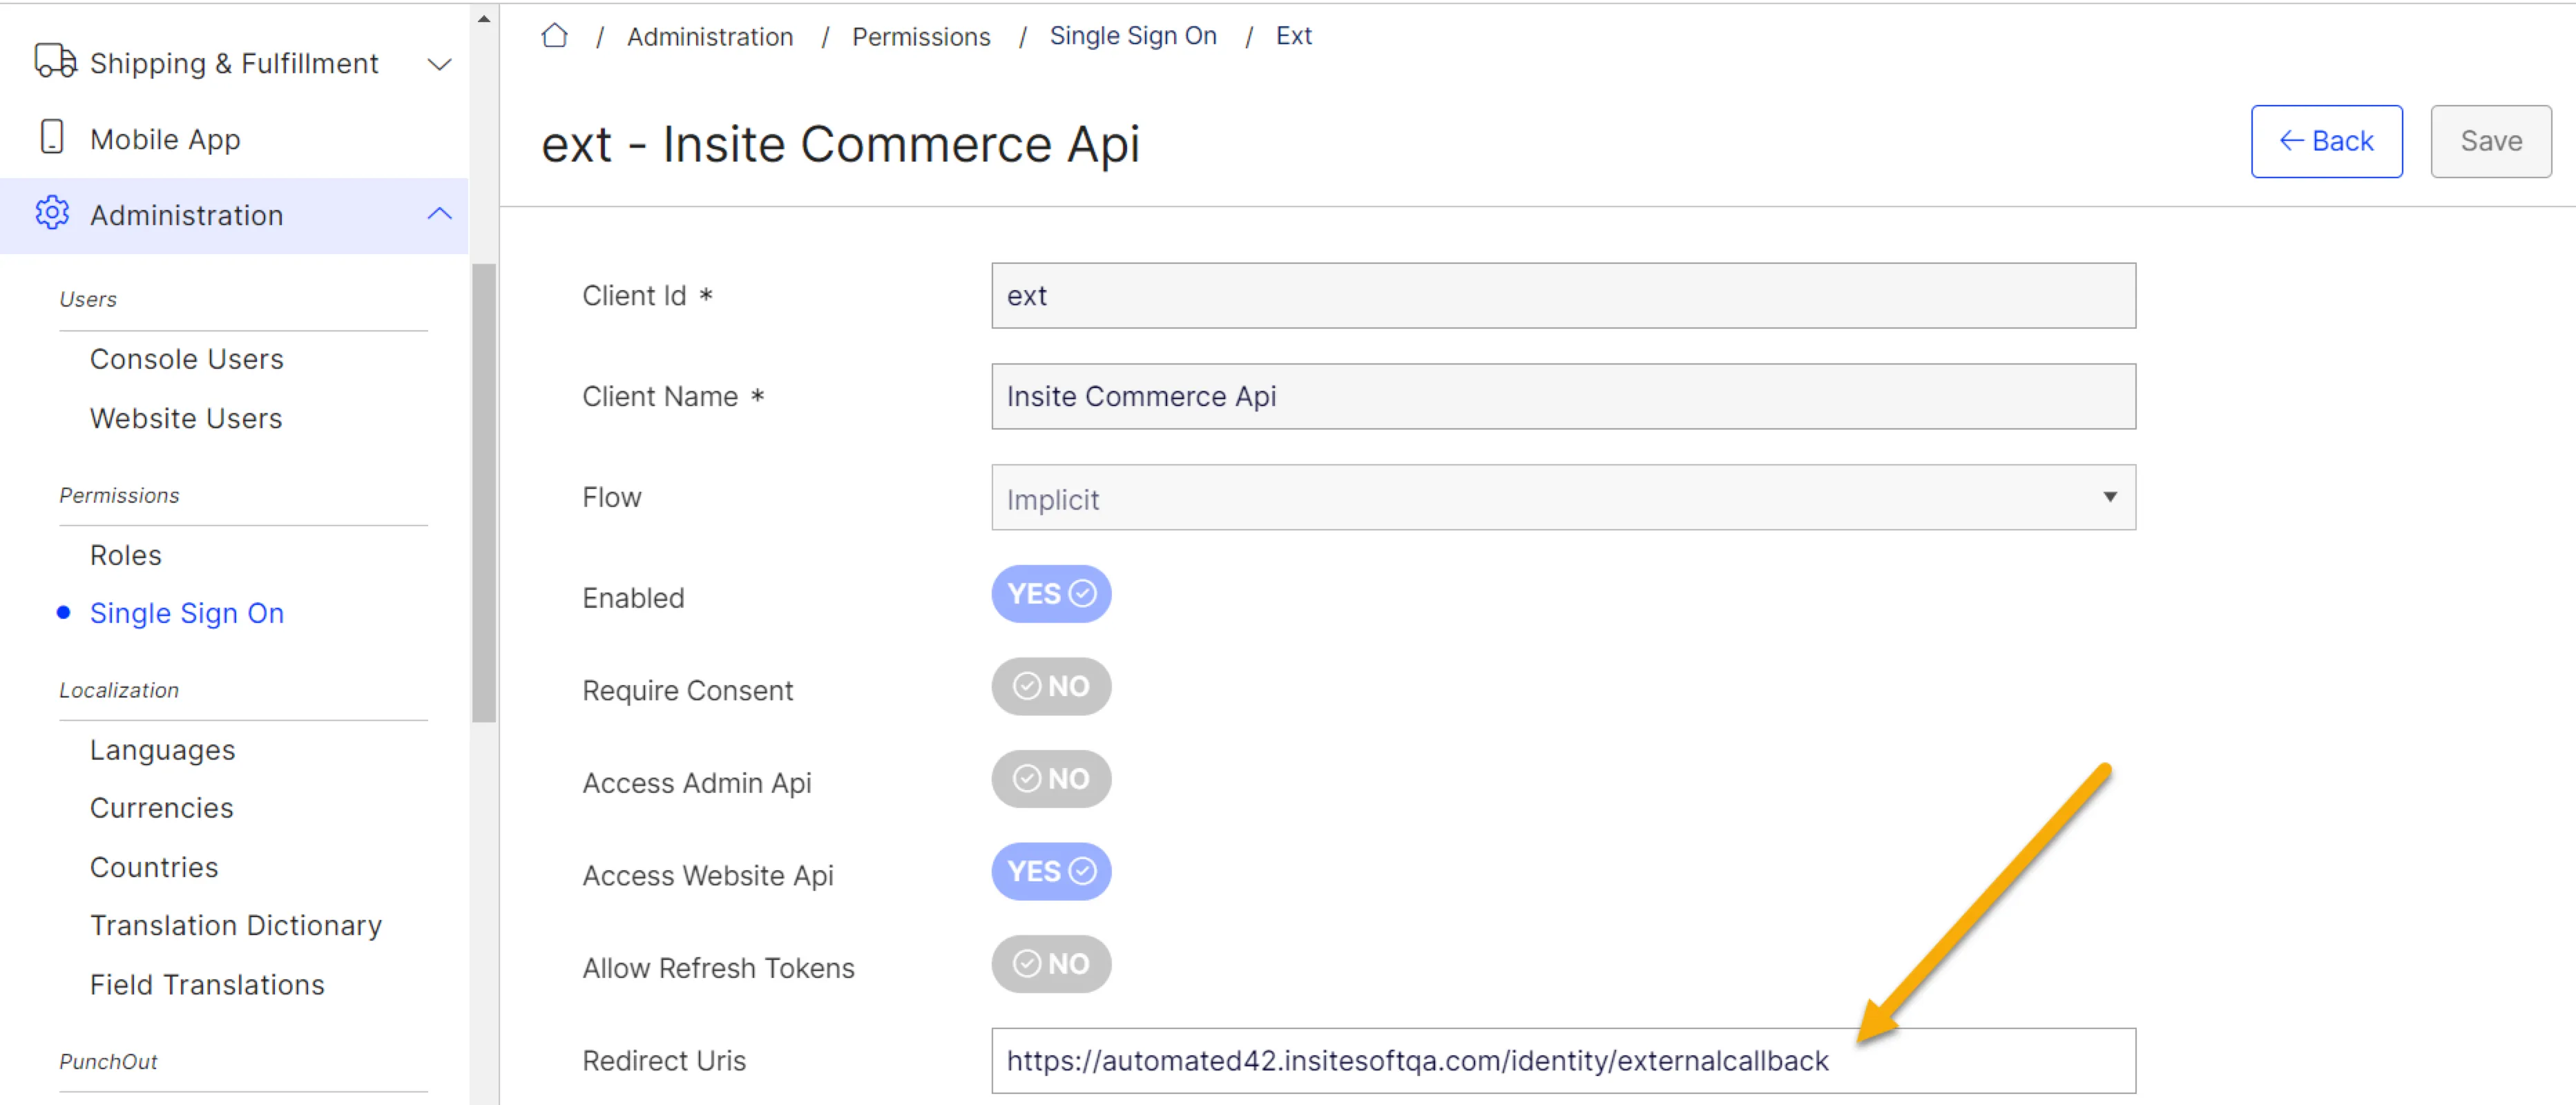Open Countries in sidebar

coord(154,867)
